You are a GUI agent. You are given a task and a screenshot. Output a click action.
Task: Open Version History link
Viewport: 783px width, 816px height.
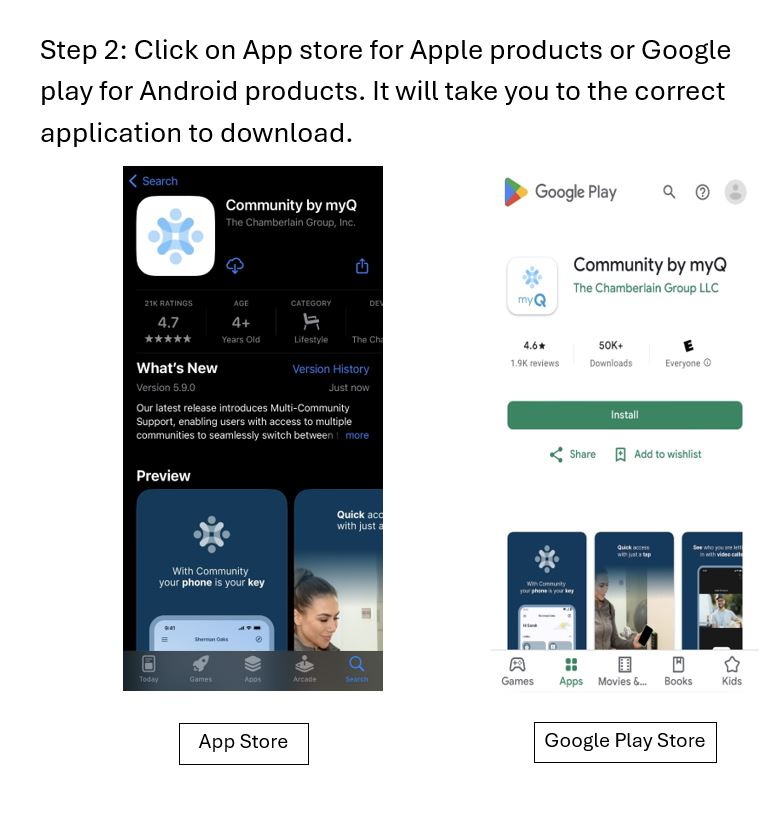coord(330,369)
